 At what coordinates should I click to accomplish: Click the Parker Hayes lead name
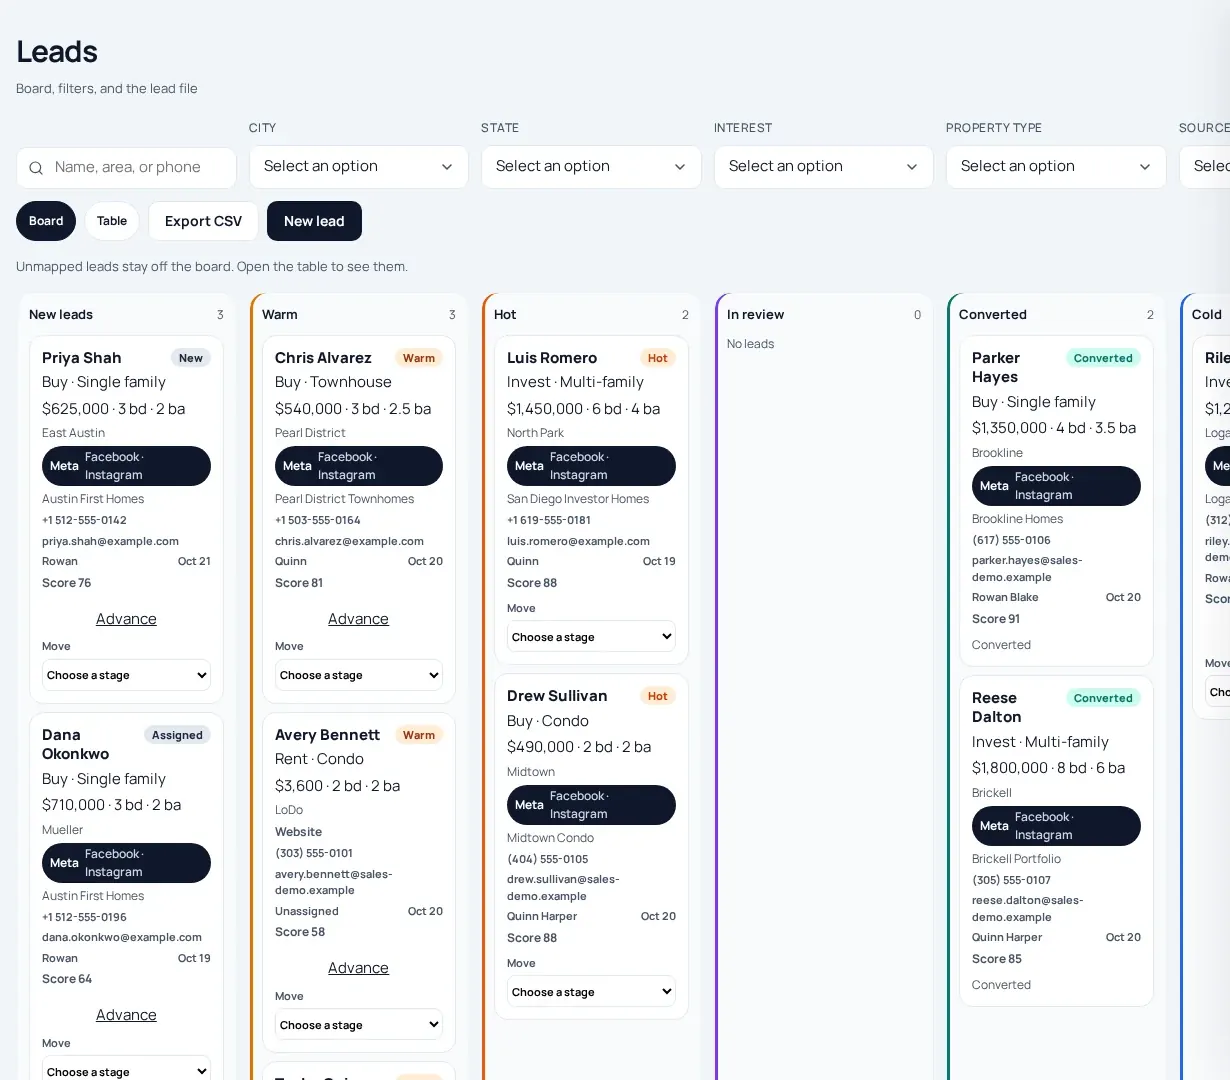pyautogui.click(x=996, y=367)
